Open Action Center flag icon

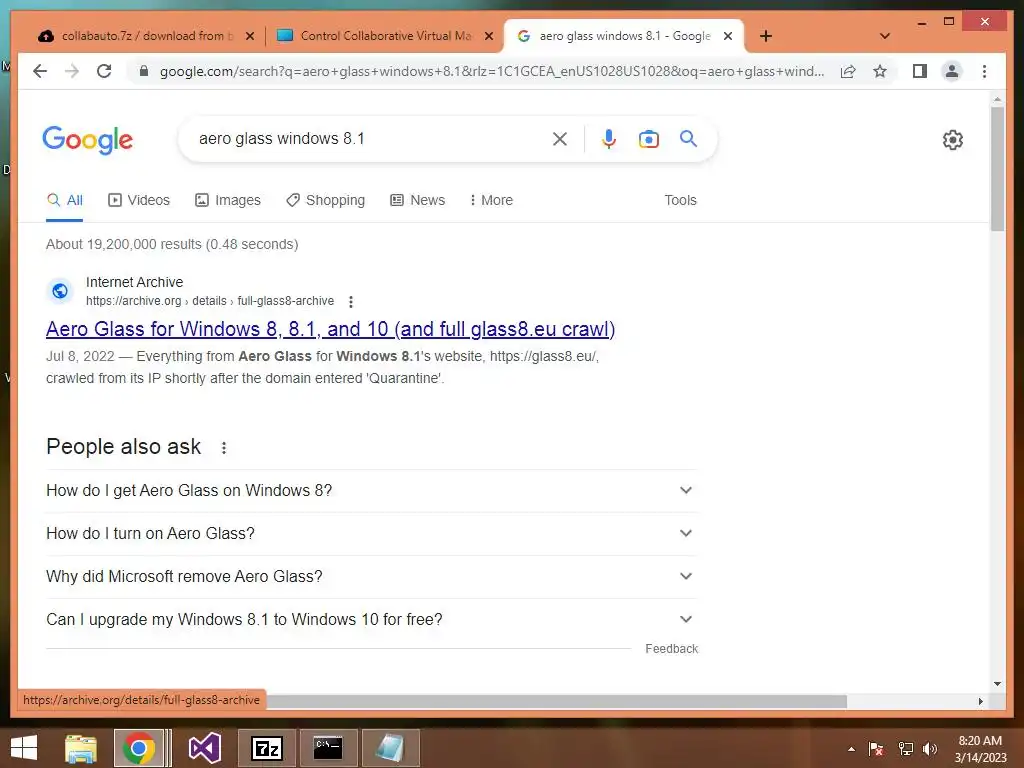tap(876, 749)
